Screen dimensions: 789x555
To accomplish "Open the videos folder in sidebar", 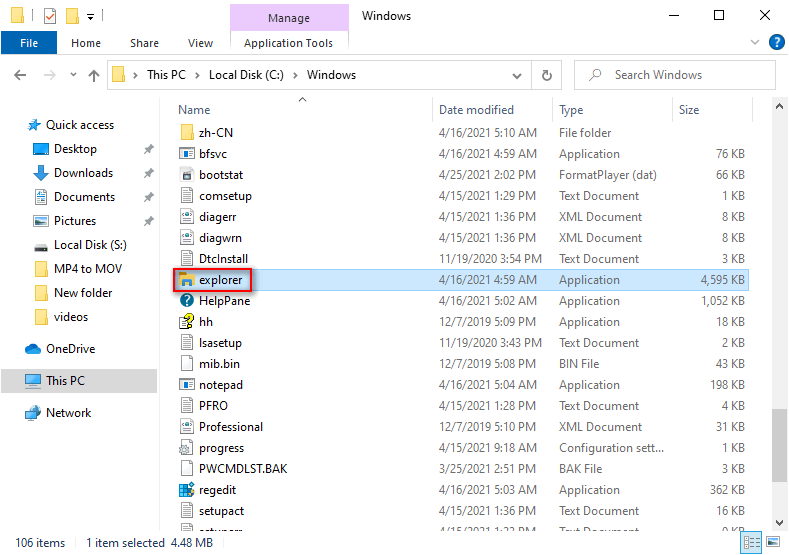I will pyautogui.click(x=71, y=317).
